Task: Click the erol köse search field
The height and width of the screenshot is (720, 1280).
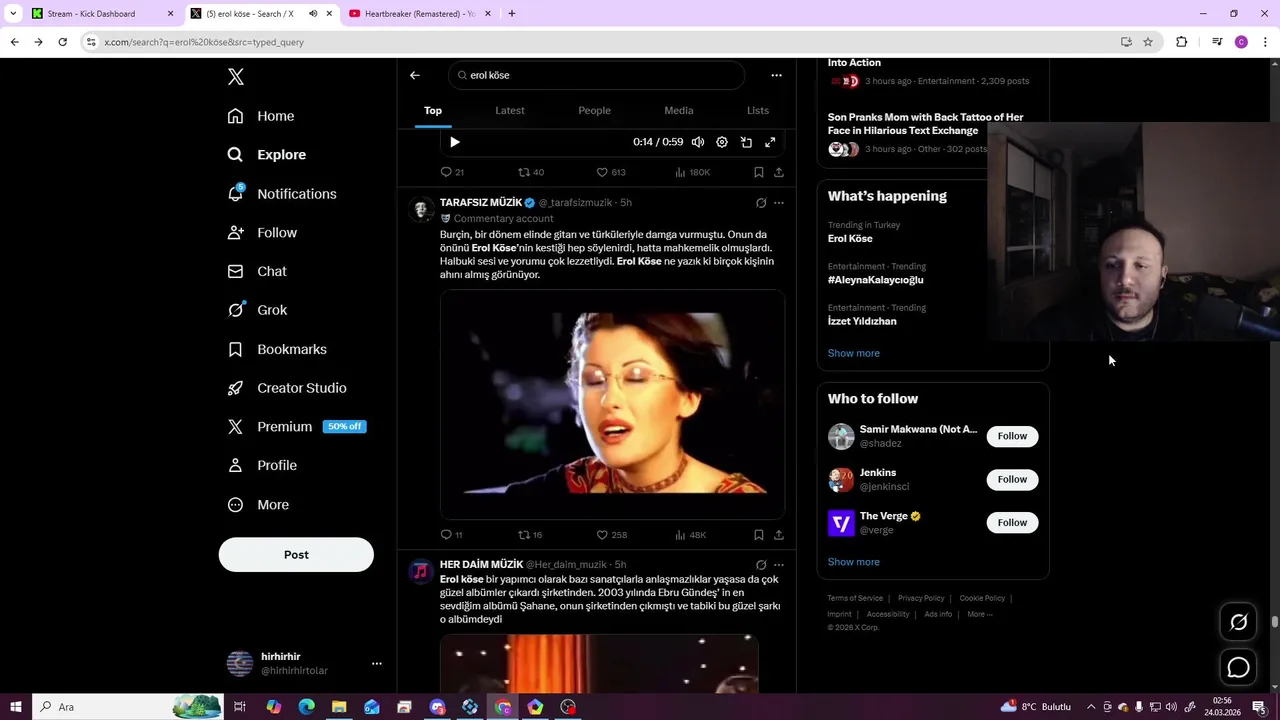Action: pos(596,75)
